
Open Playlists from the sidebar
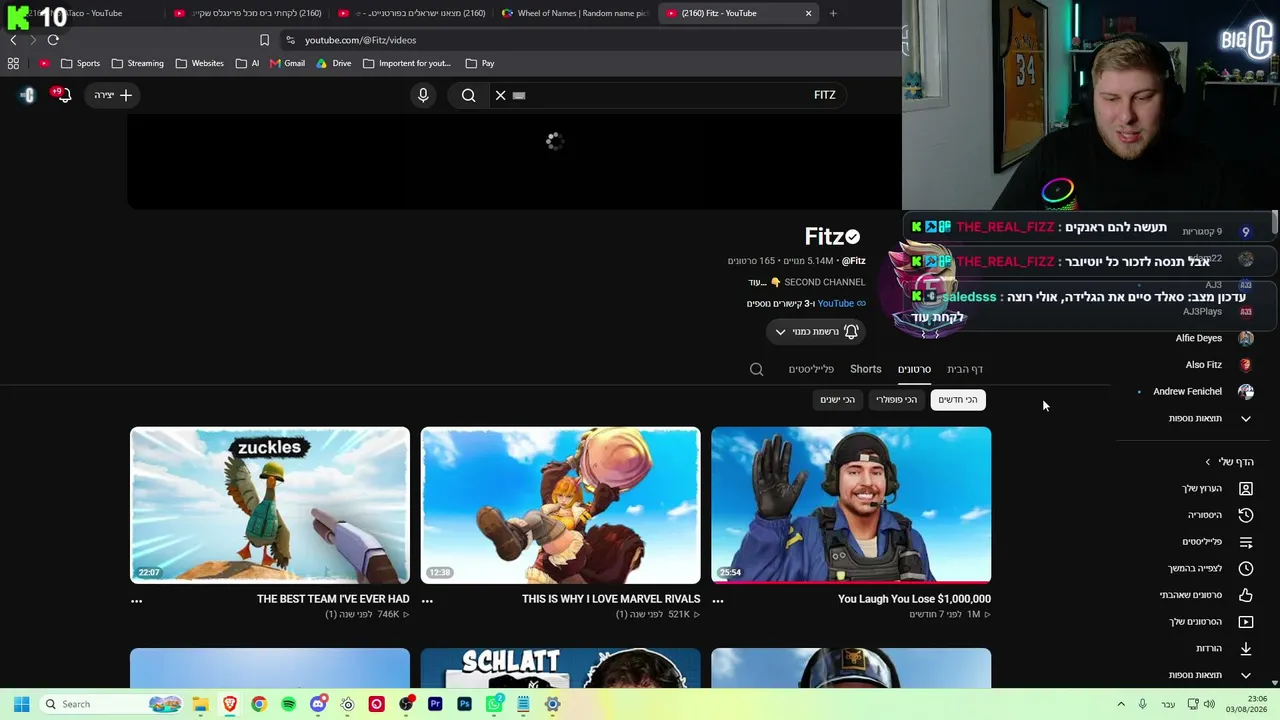pyautogui.click(x=1217, y=542)
